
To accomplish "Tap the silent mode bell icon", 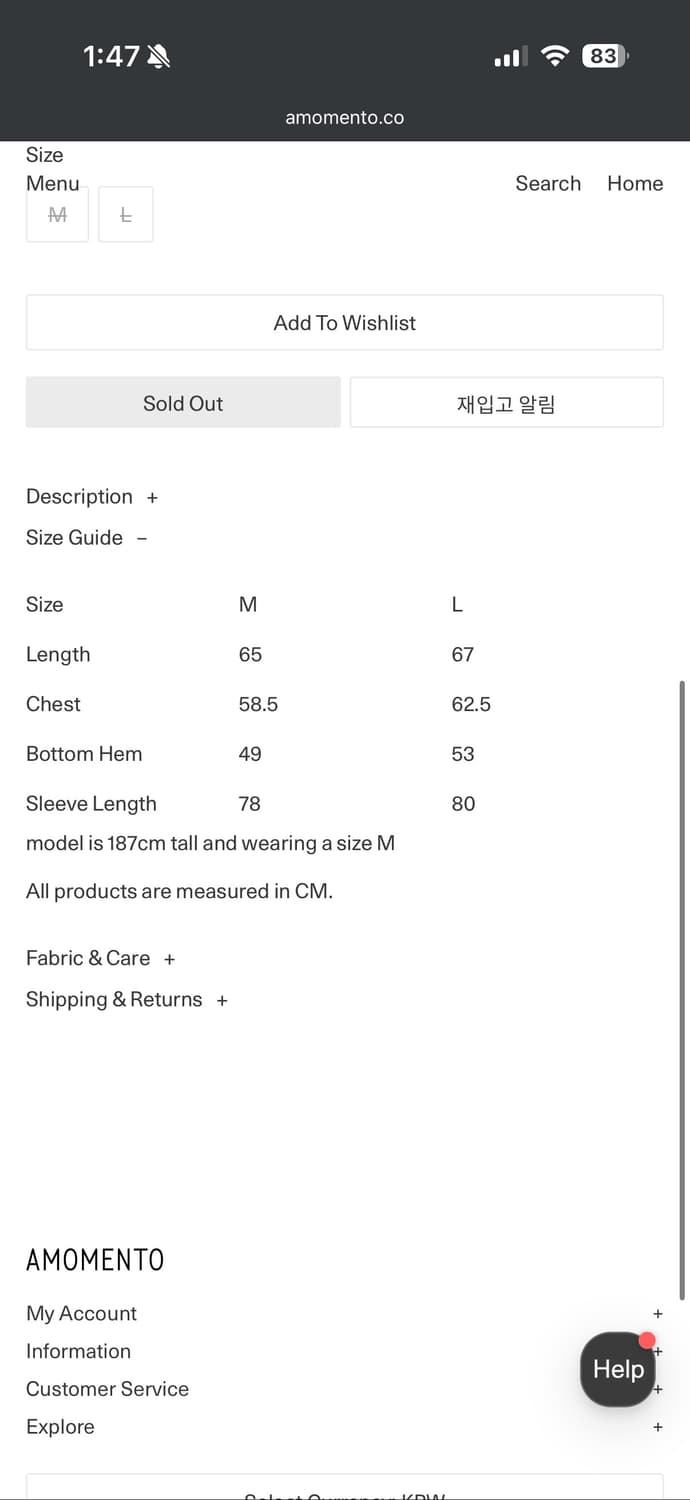I will pyautogui.click(x=158, y=57).
